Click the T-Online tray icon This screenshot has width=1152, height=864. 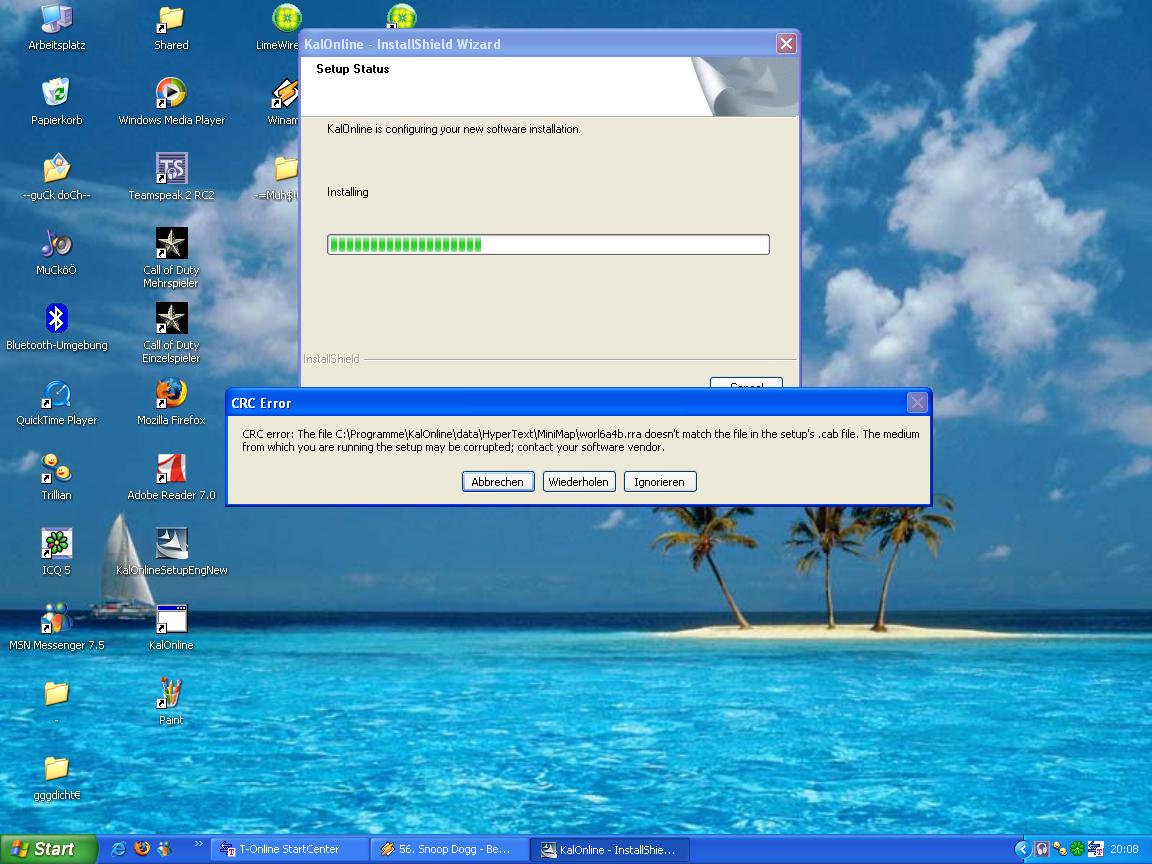tap(1095, 849)
